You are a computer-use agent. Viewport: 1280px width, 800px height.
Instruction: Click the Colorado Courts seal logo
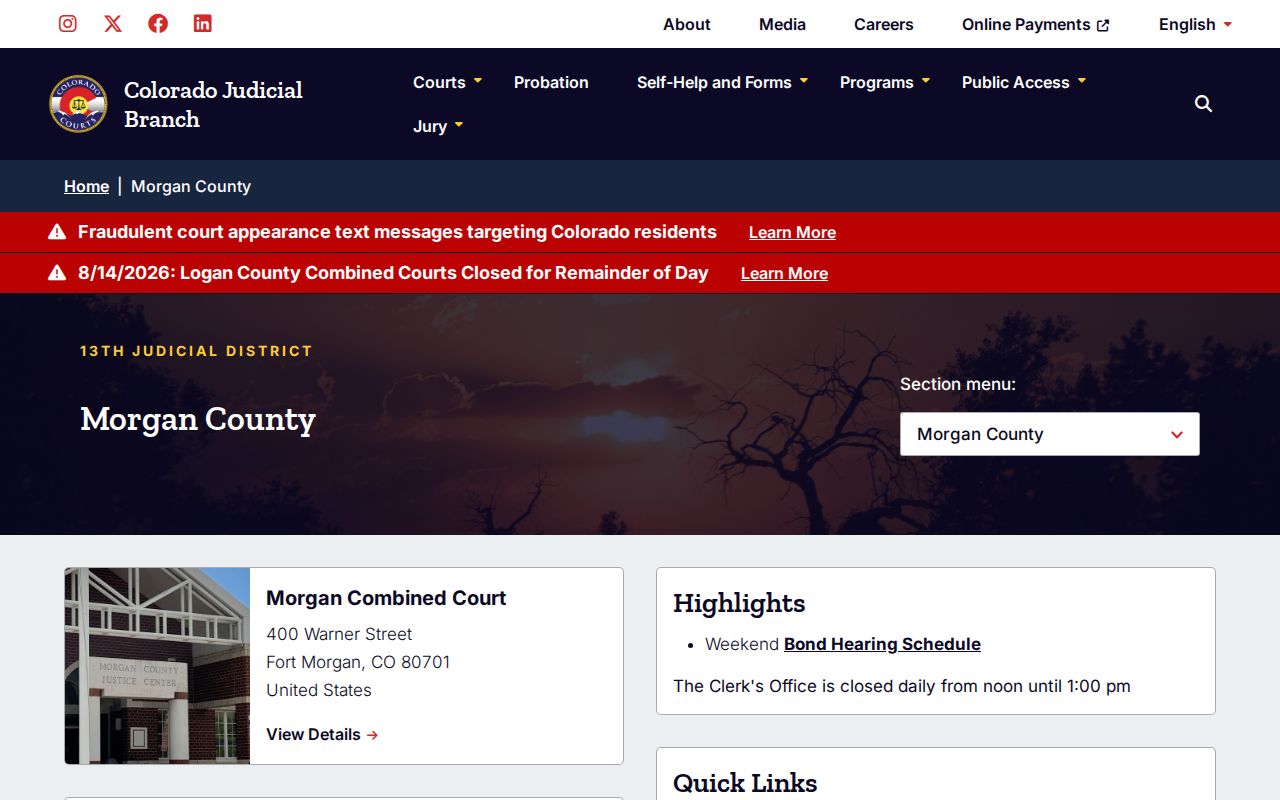pyautogui.click(x=78, y=104)
